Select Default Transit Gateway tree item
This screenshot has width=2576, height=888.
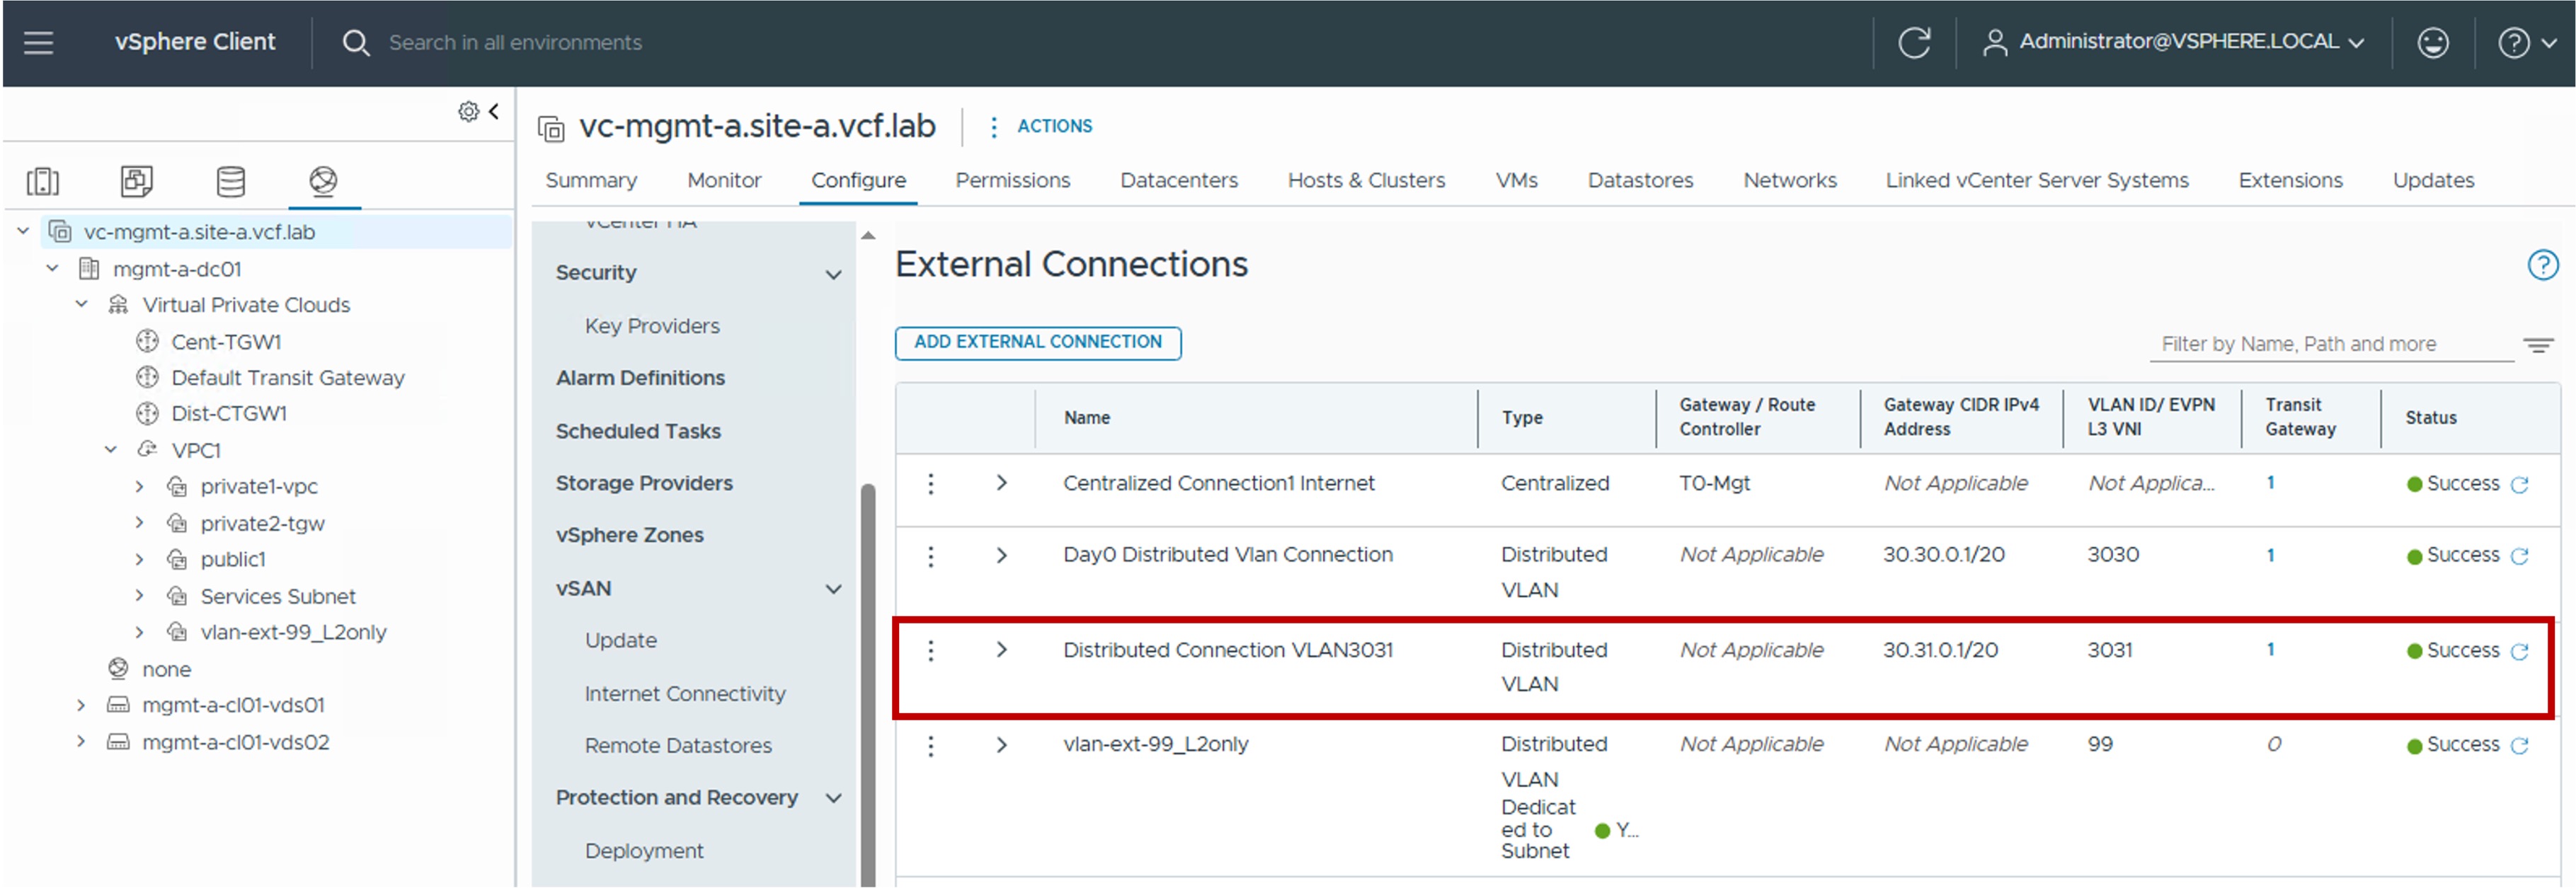(x=288, y=379)
